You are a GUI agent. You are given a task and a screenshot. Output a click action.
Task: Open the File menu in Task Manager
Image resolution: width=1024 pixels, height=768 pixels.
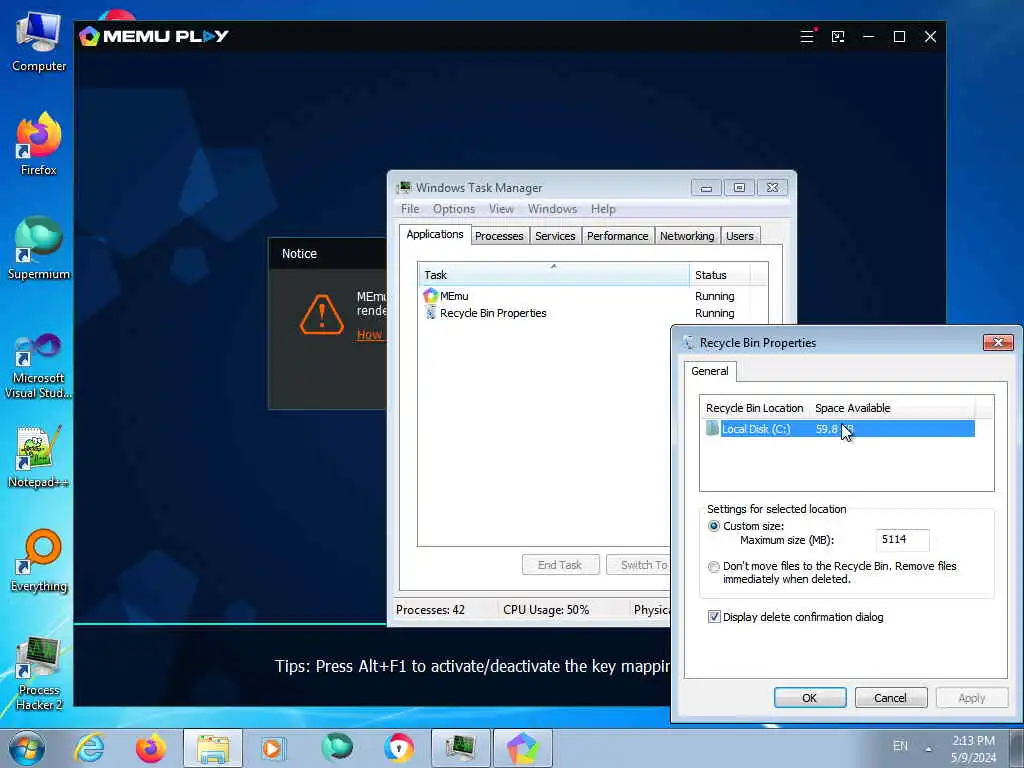410,209
